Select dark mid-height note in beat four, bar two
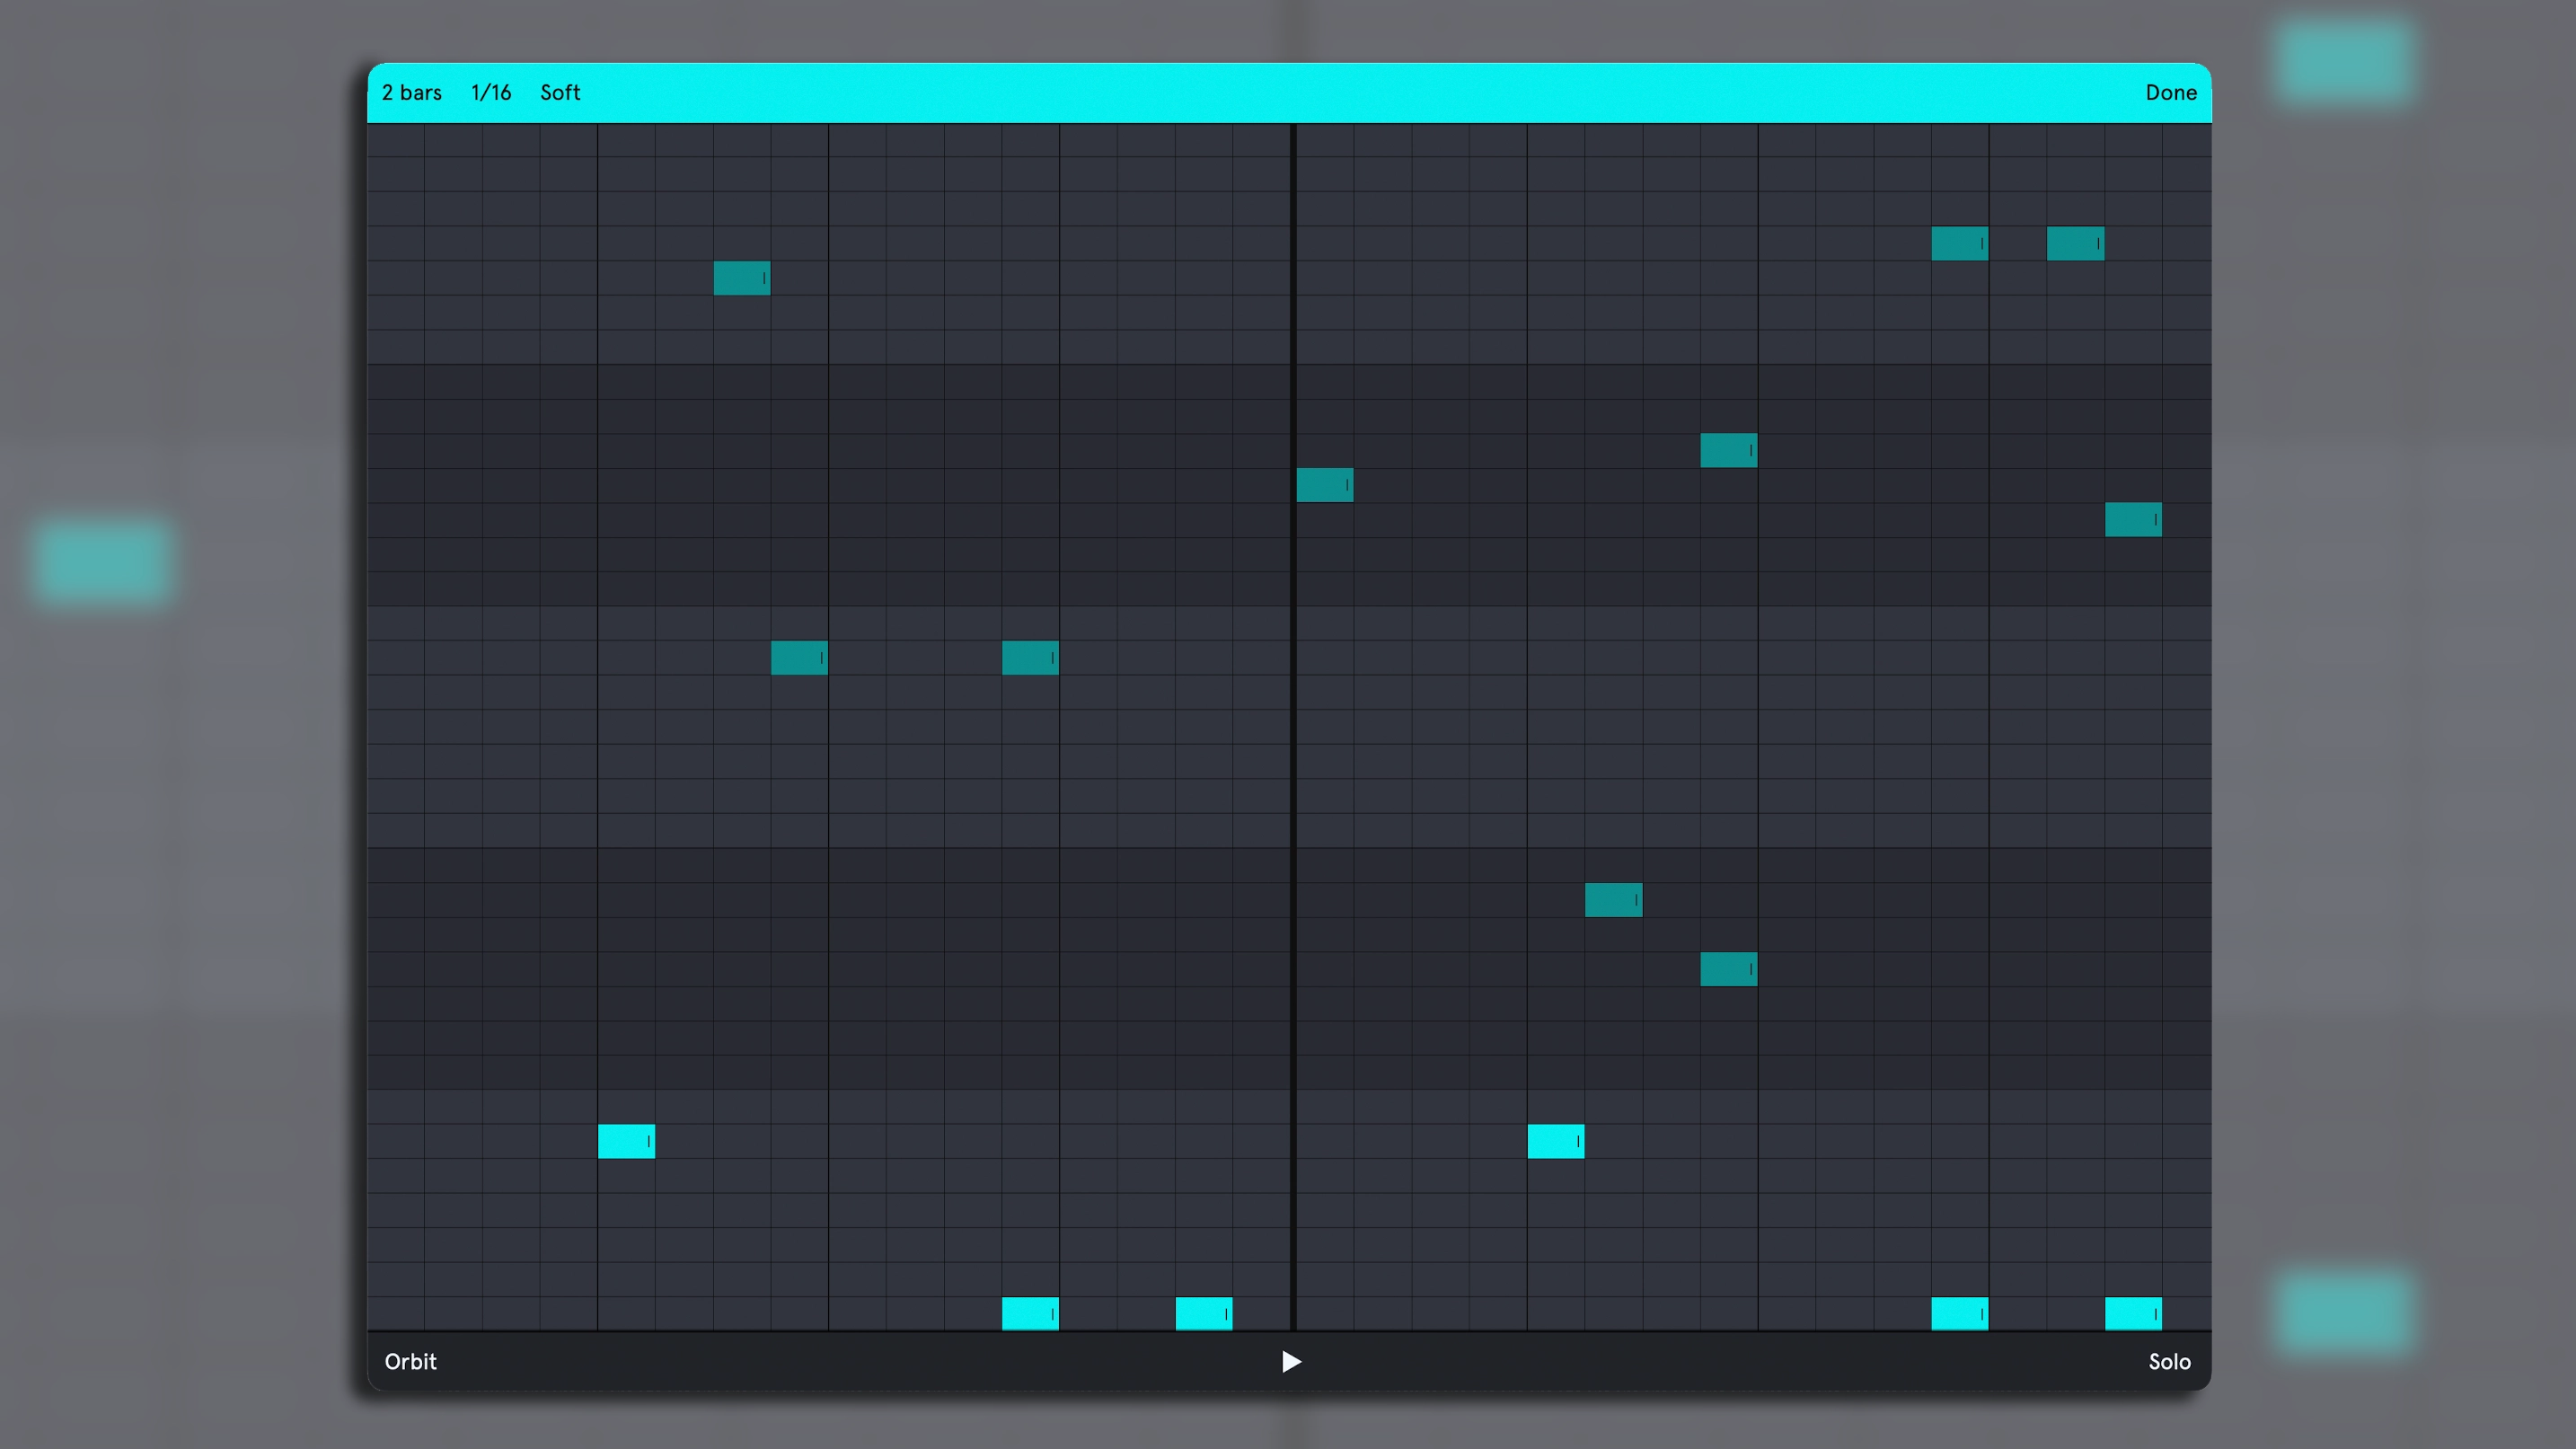 [x=2133, y=520]
